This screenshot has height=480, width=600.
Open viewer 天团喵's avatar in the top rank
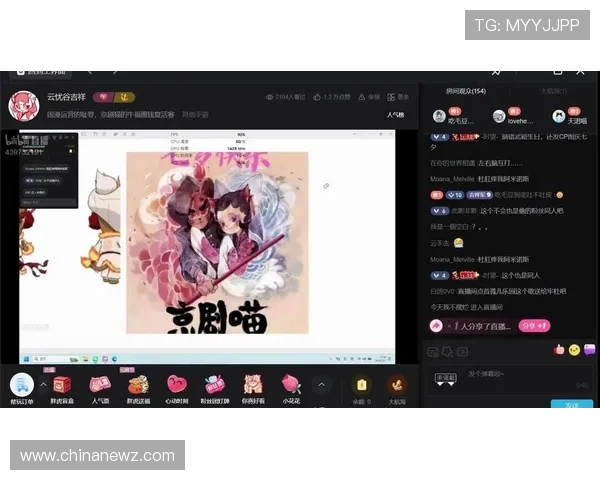pos(559,116)
